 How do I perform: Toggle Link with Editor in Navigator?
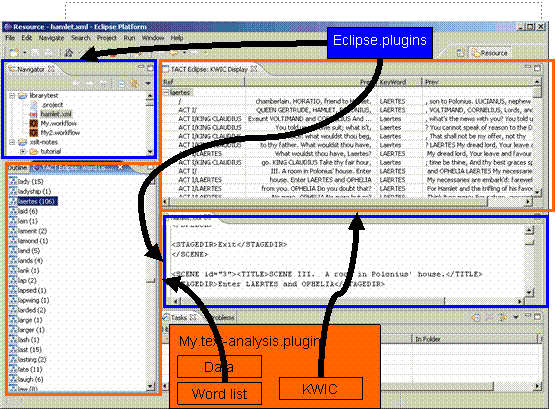(x=134, y=84)
